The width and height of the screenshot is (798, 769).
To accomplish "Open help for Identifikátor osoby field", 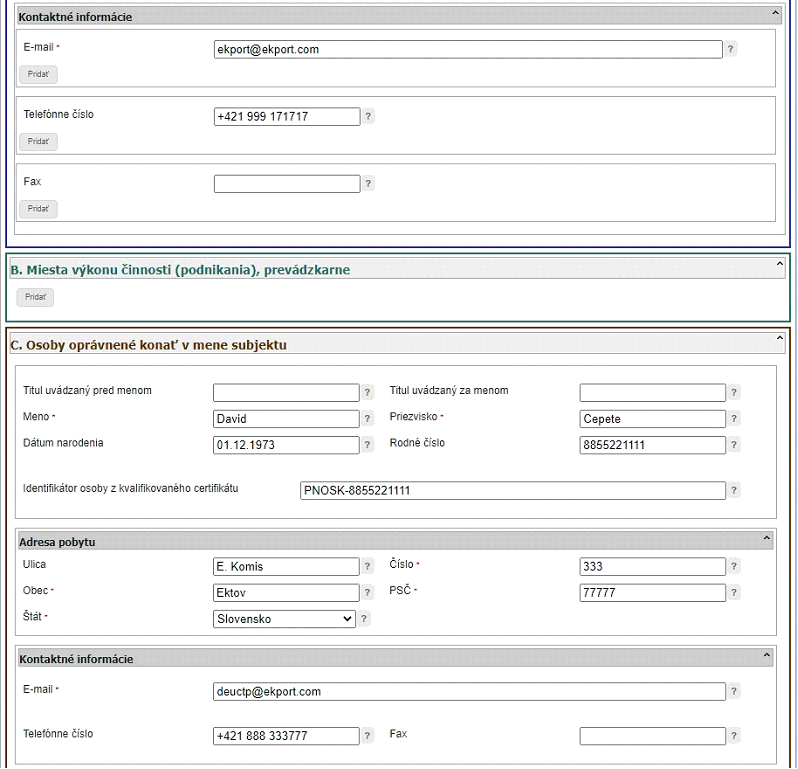I will pos(733,490).
